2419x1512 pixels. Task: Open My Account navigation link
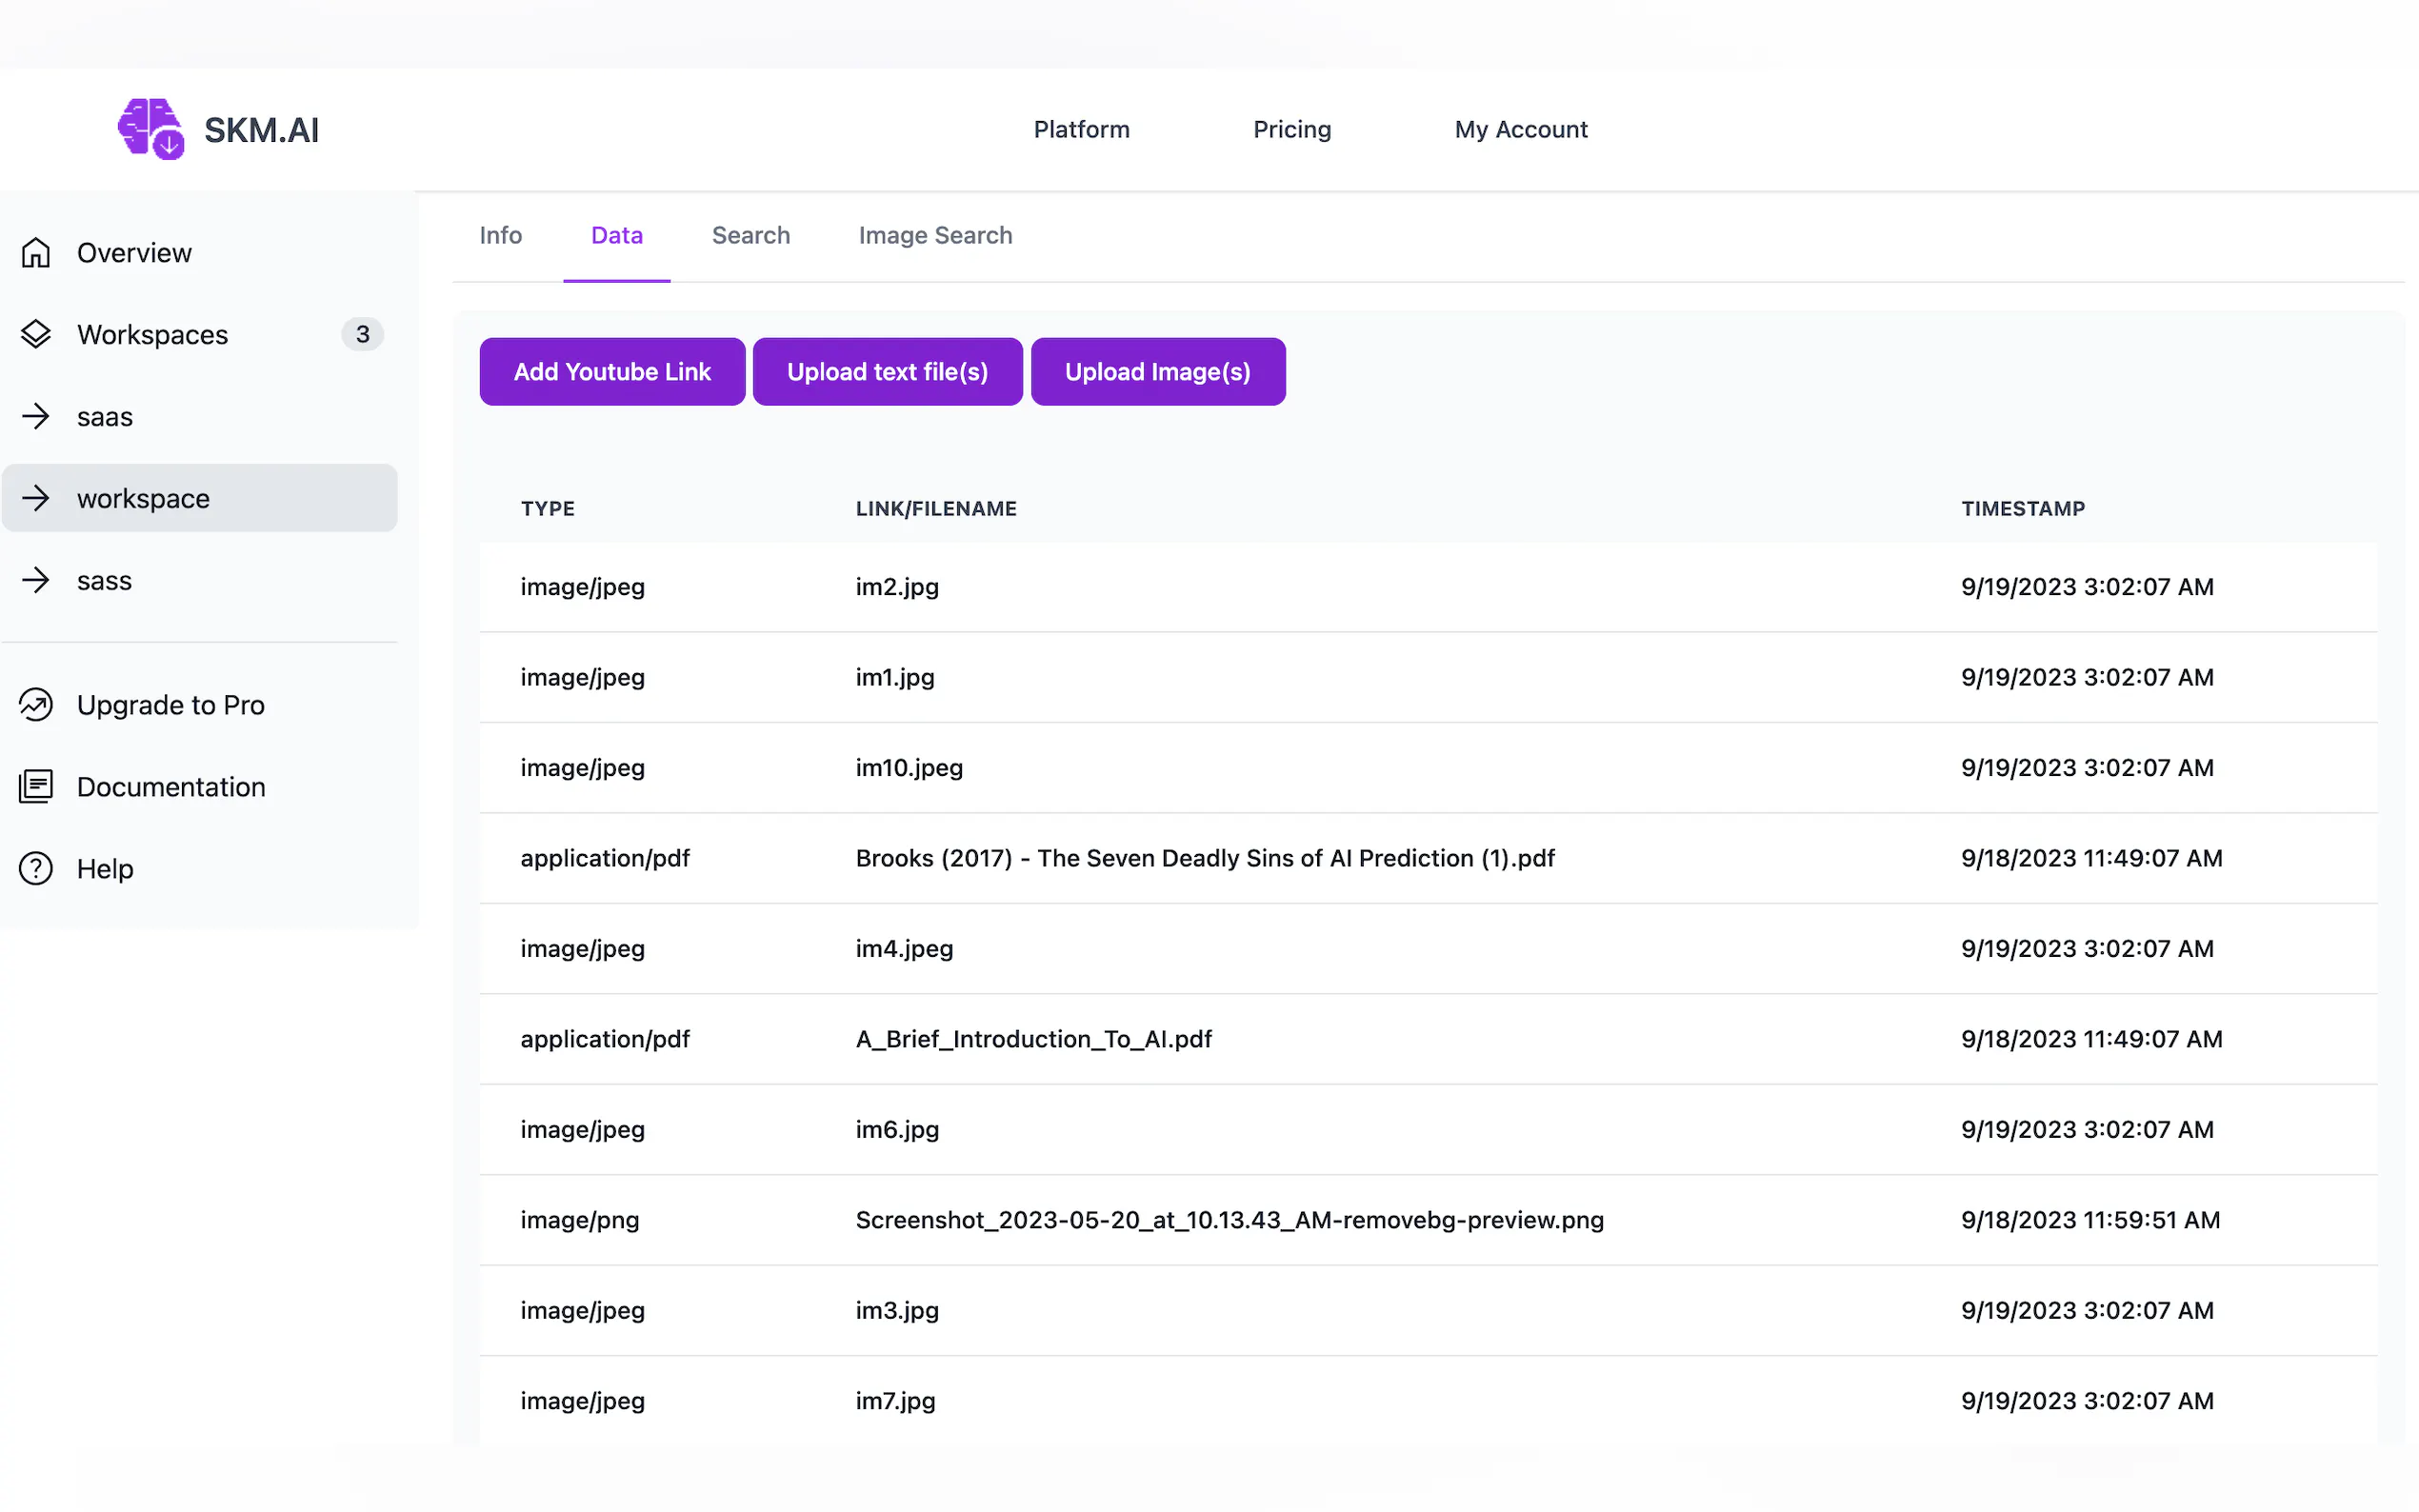coord(1520,130)
